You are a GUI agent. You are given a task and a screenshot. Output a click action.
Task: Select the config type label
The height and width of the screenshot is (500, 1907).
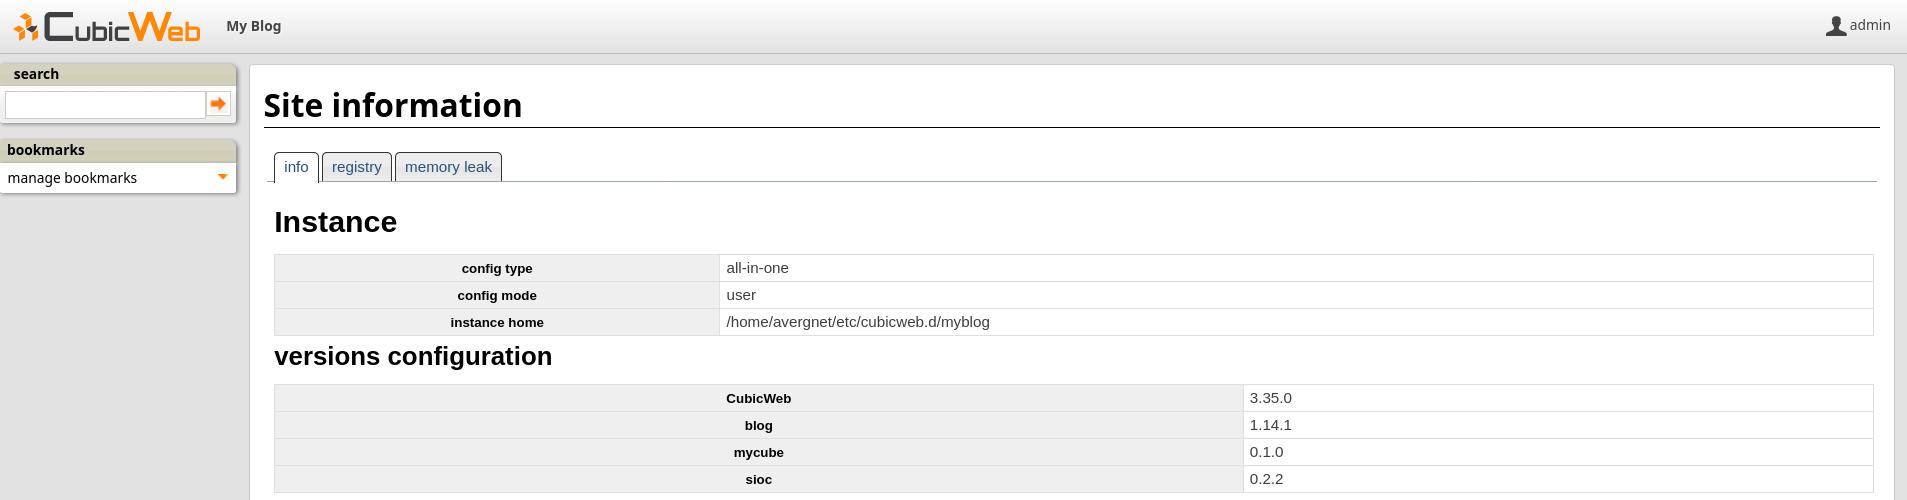pos(497,268)
